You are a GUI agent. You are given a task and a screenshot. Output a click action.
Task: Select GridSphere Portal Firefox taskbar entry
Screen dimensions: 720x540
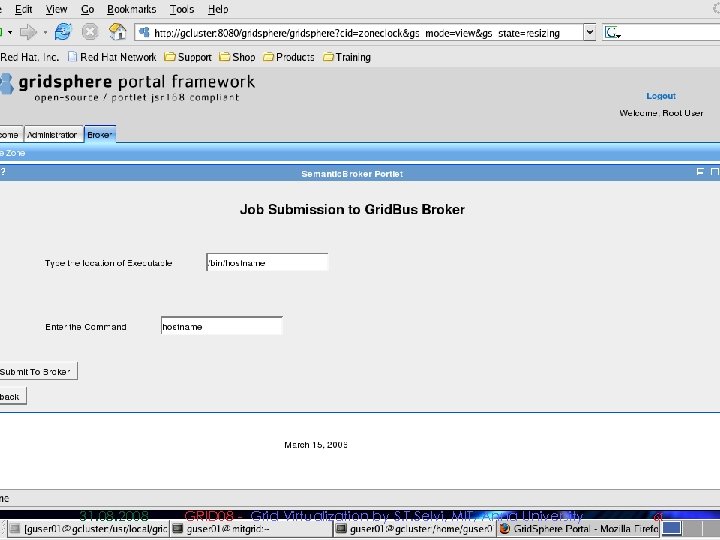[579, 529]
